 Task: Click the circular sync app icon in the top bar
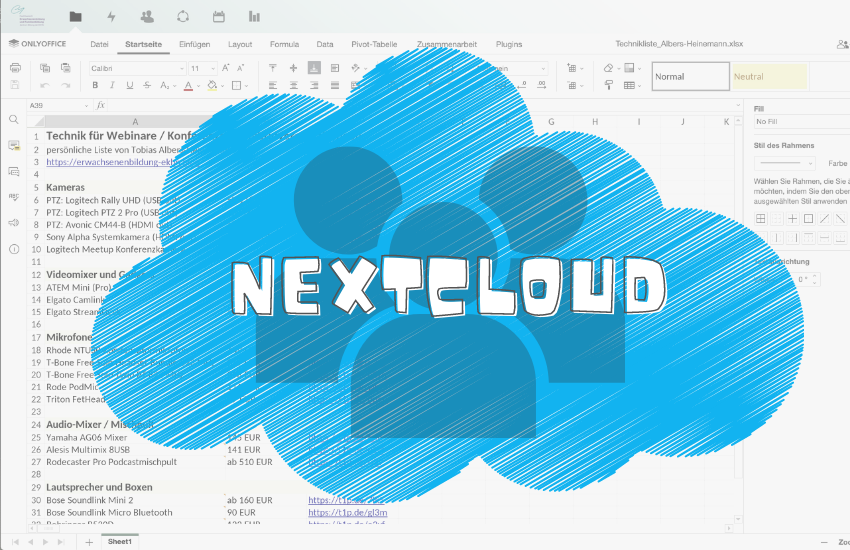(x=183, y=17)
